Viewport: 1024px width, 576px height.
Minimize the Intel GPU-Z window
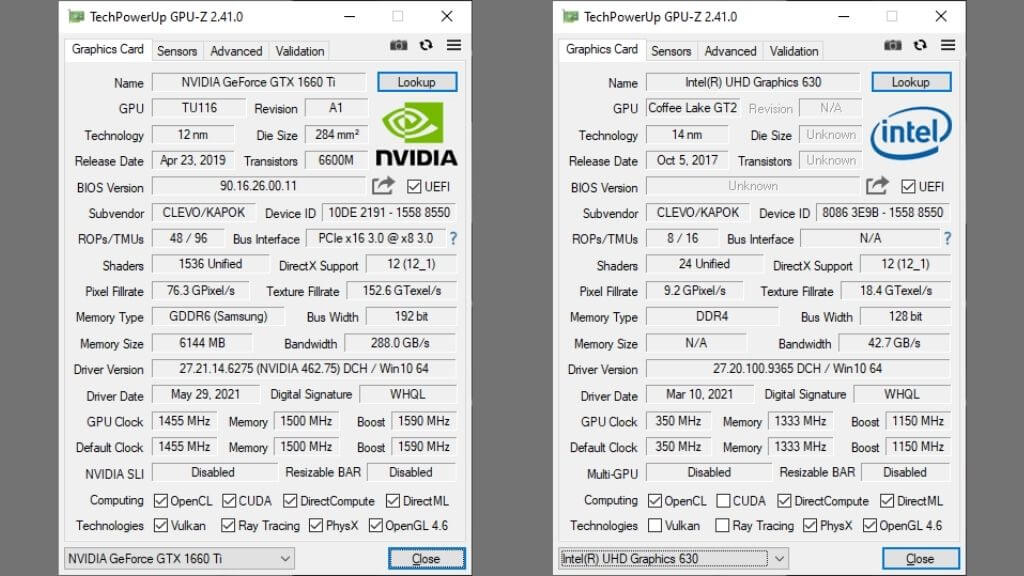tap(844, 16)
